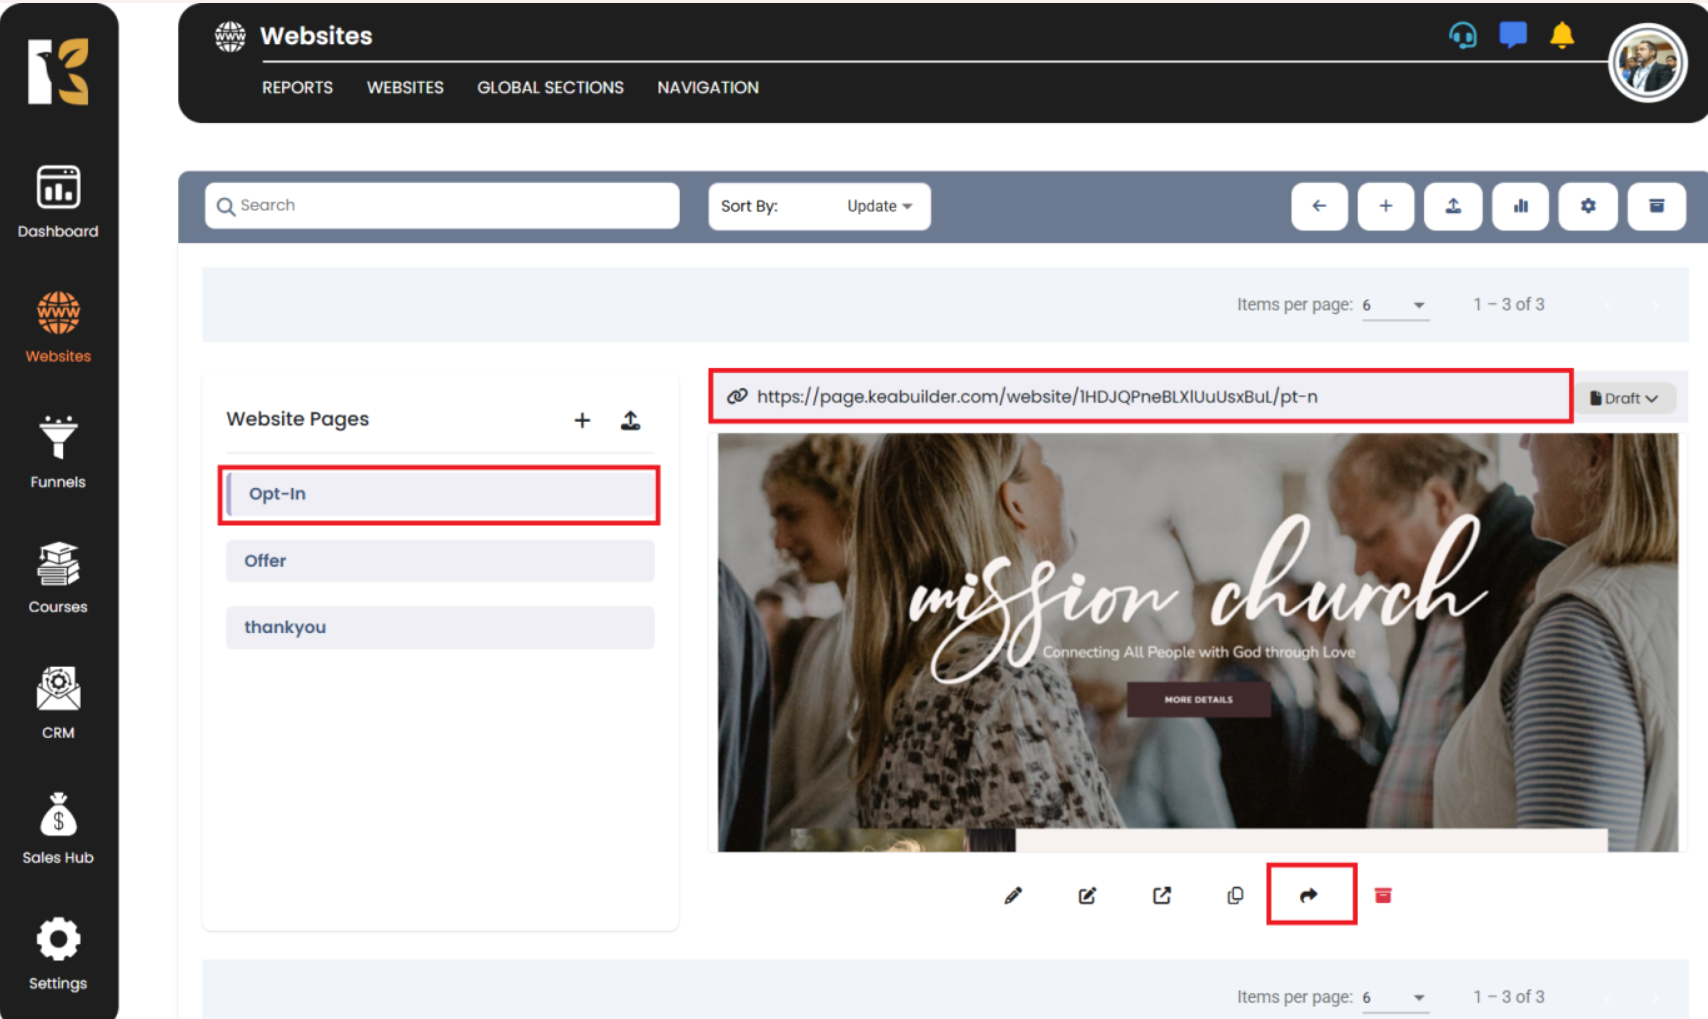This screenshot has width=1708, height=1019.
Task: Select the thankyou page
Action: pos(440,627)
